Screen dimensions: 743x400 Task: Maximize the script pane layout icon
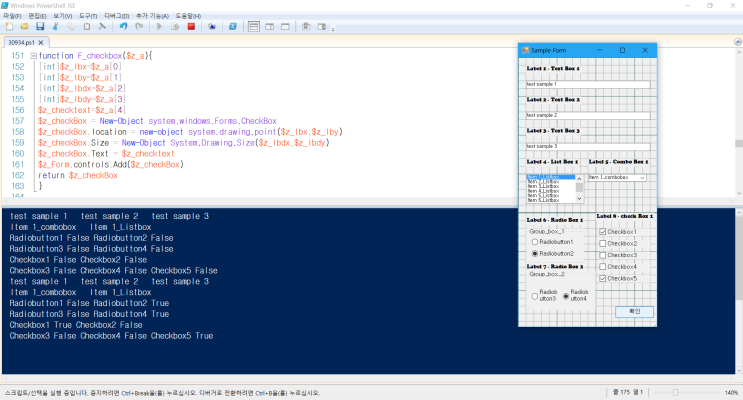click(x=285, y=27)
